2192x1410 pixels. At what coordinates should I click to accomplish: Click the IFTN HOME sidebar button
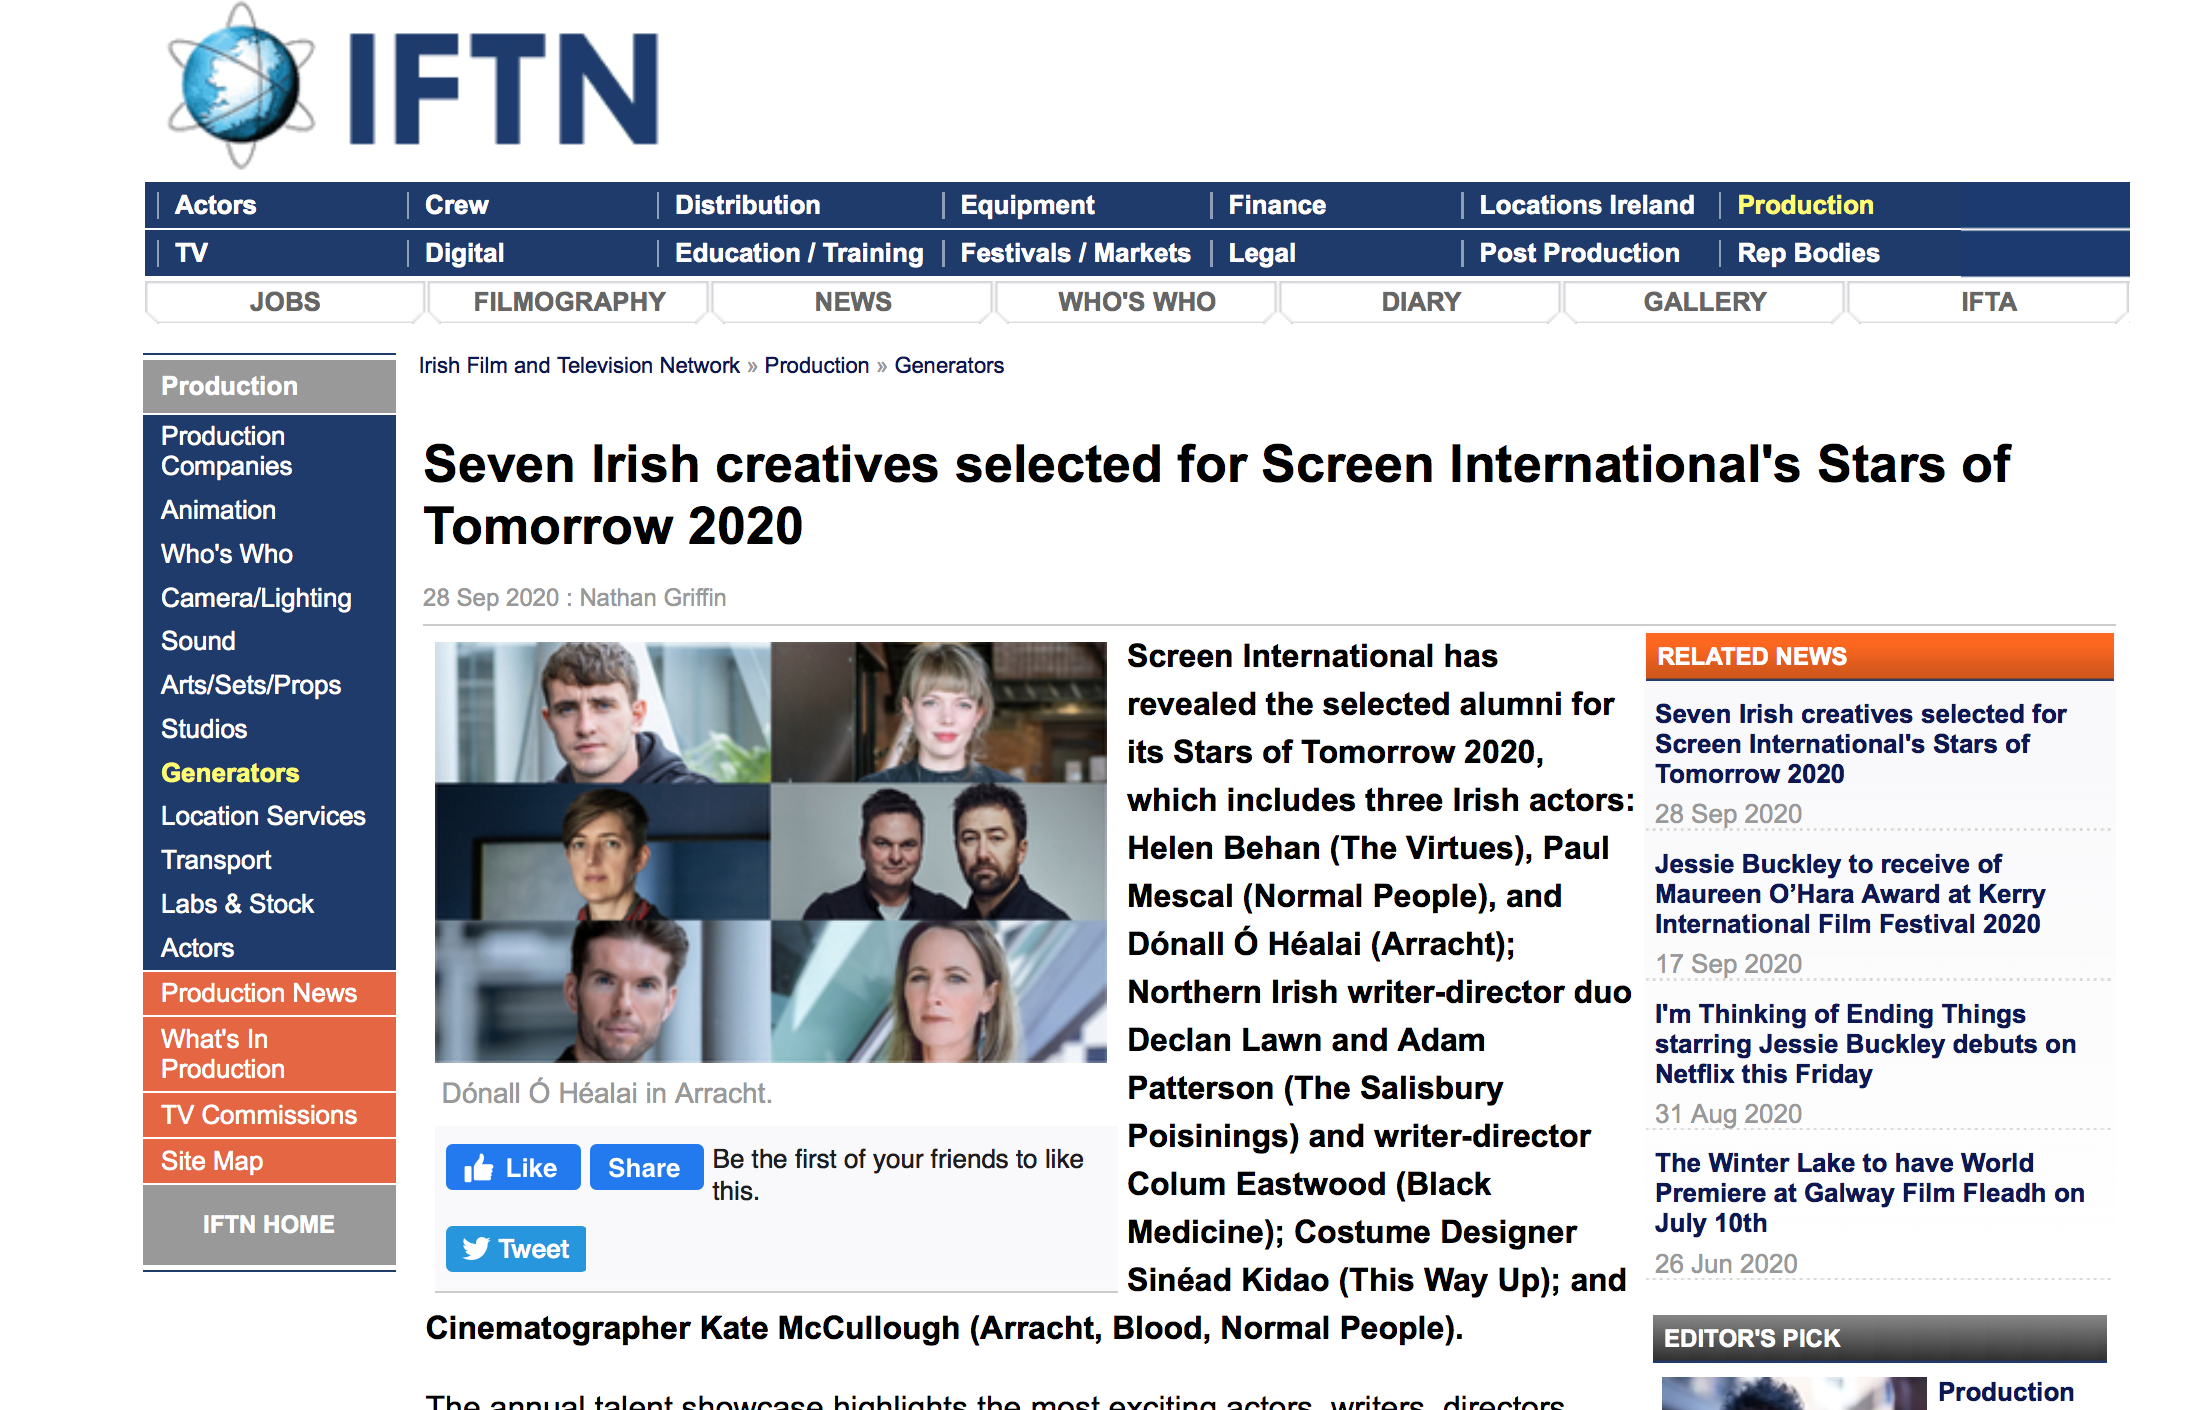click(x=268, y=1224)
